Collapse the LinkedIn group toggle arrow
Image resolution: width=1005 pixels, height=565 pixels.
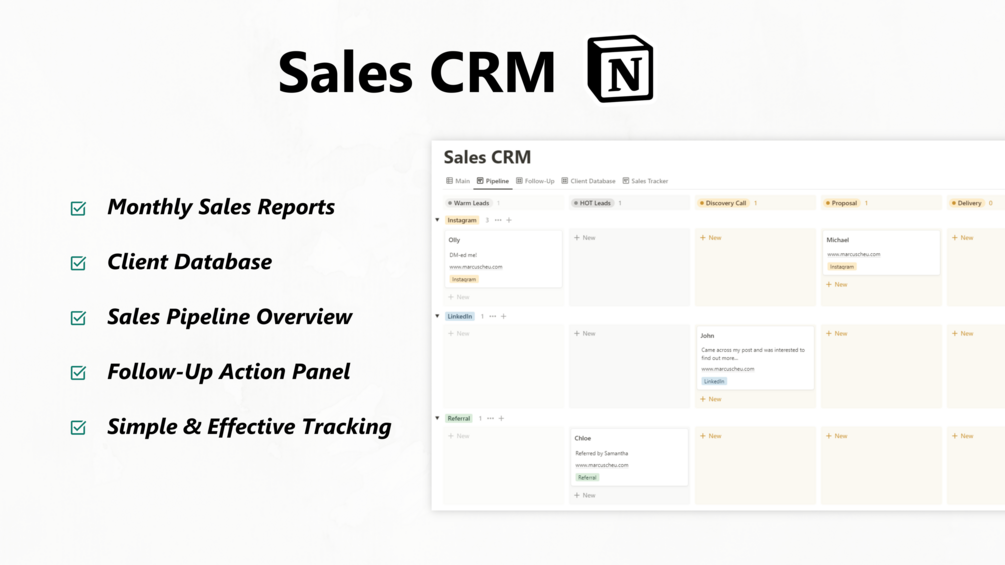(437, 316)
